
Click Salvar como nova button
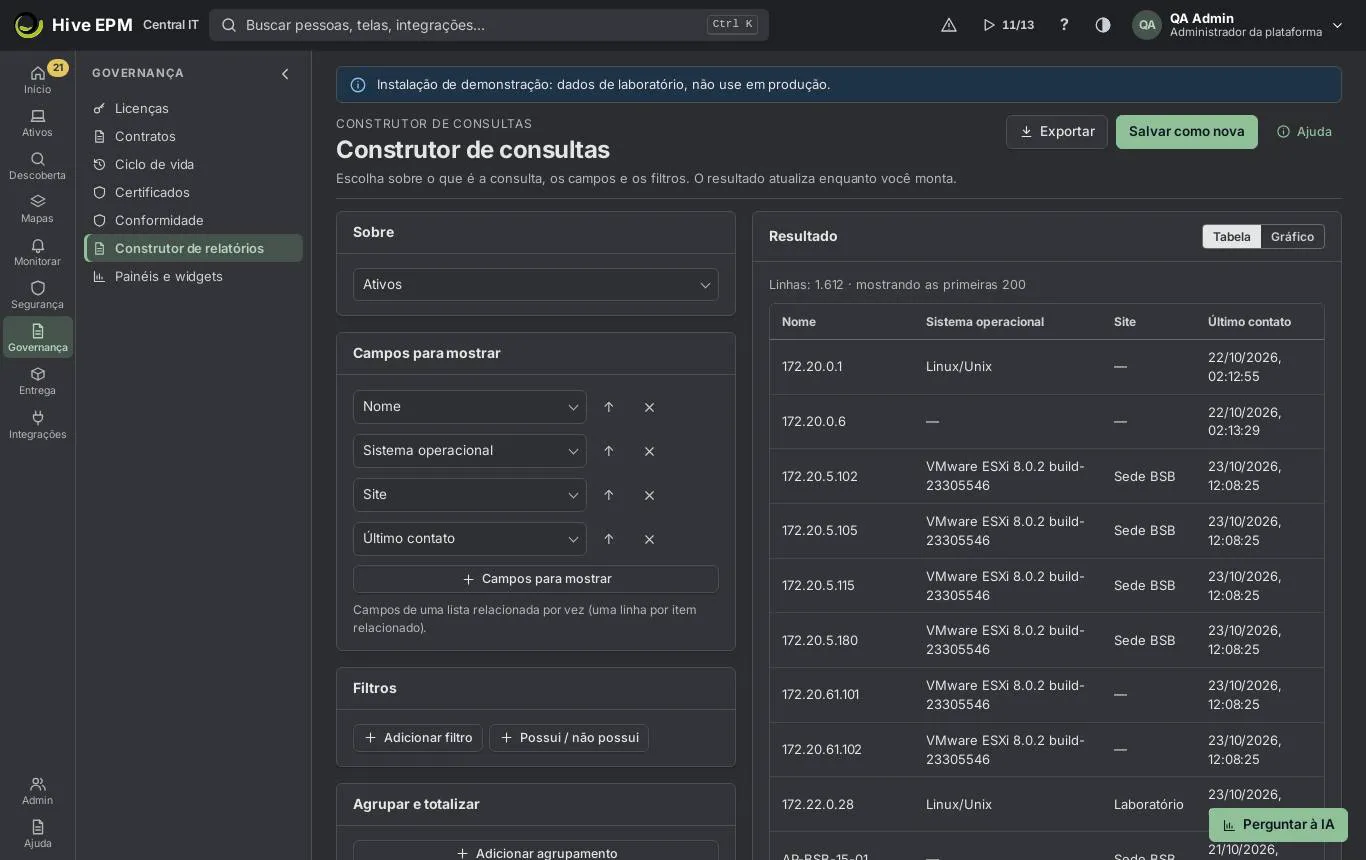tap(1187, 132)
